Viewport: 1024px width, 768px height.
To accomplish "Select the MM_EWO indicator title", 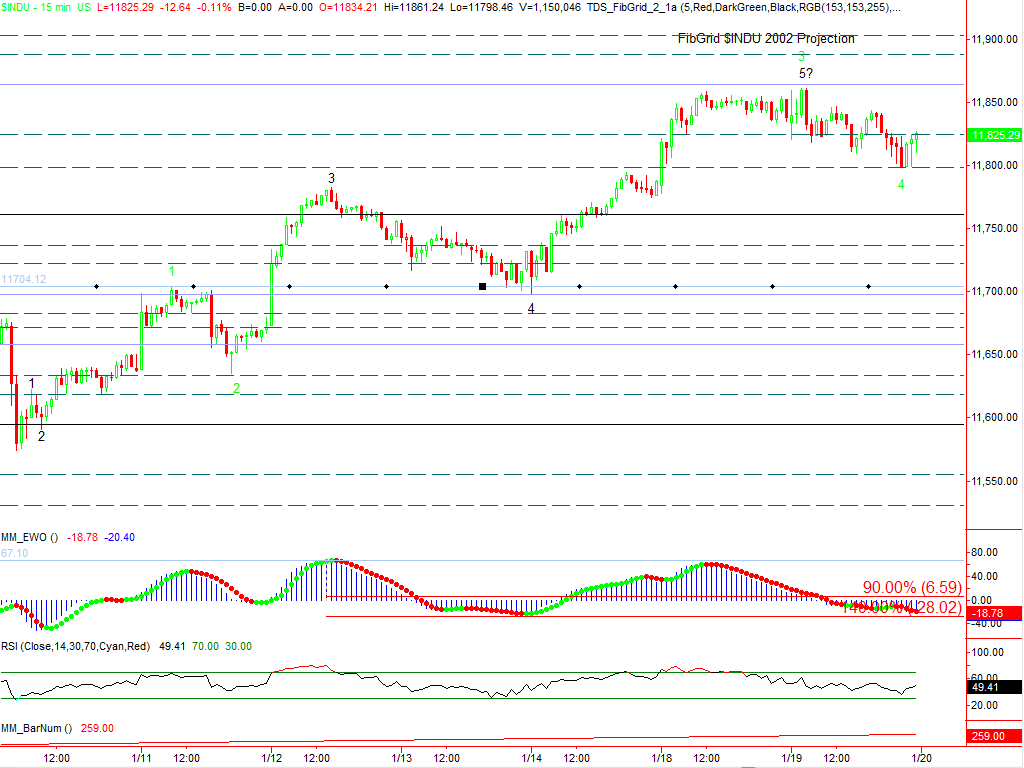I will click(30, 537).
